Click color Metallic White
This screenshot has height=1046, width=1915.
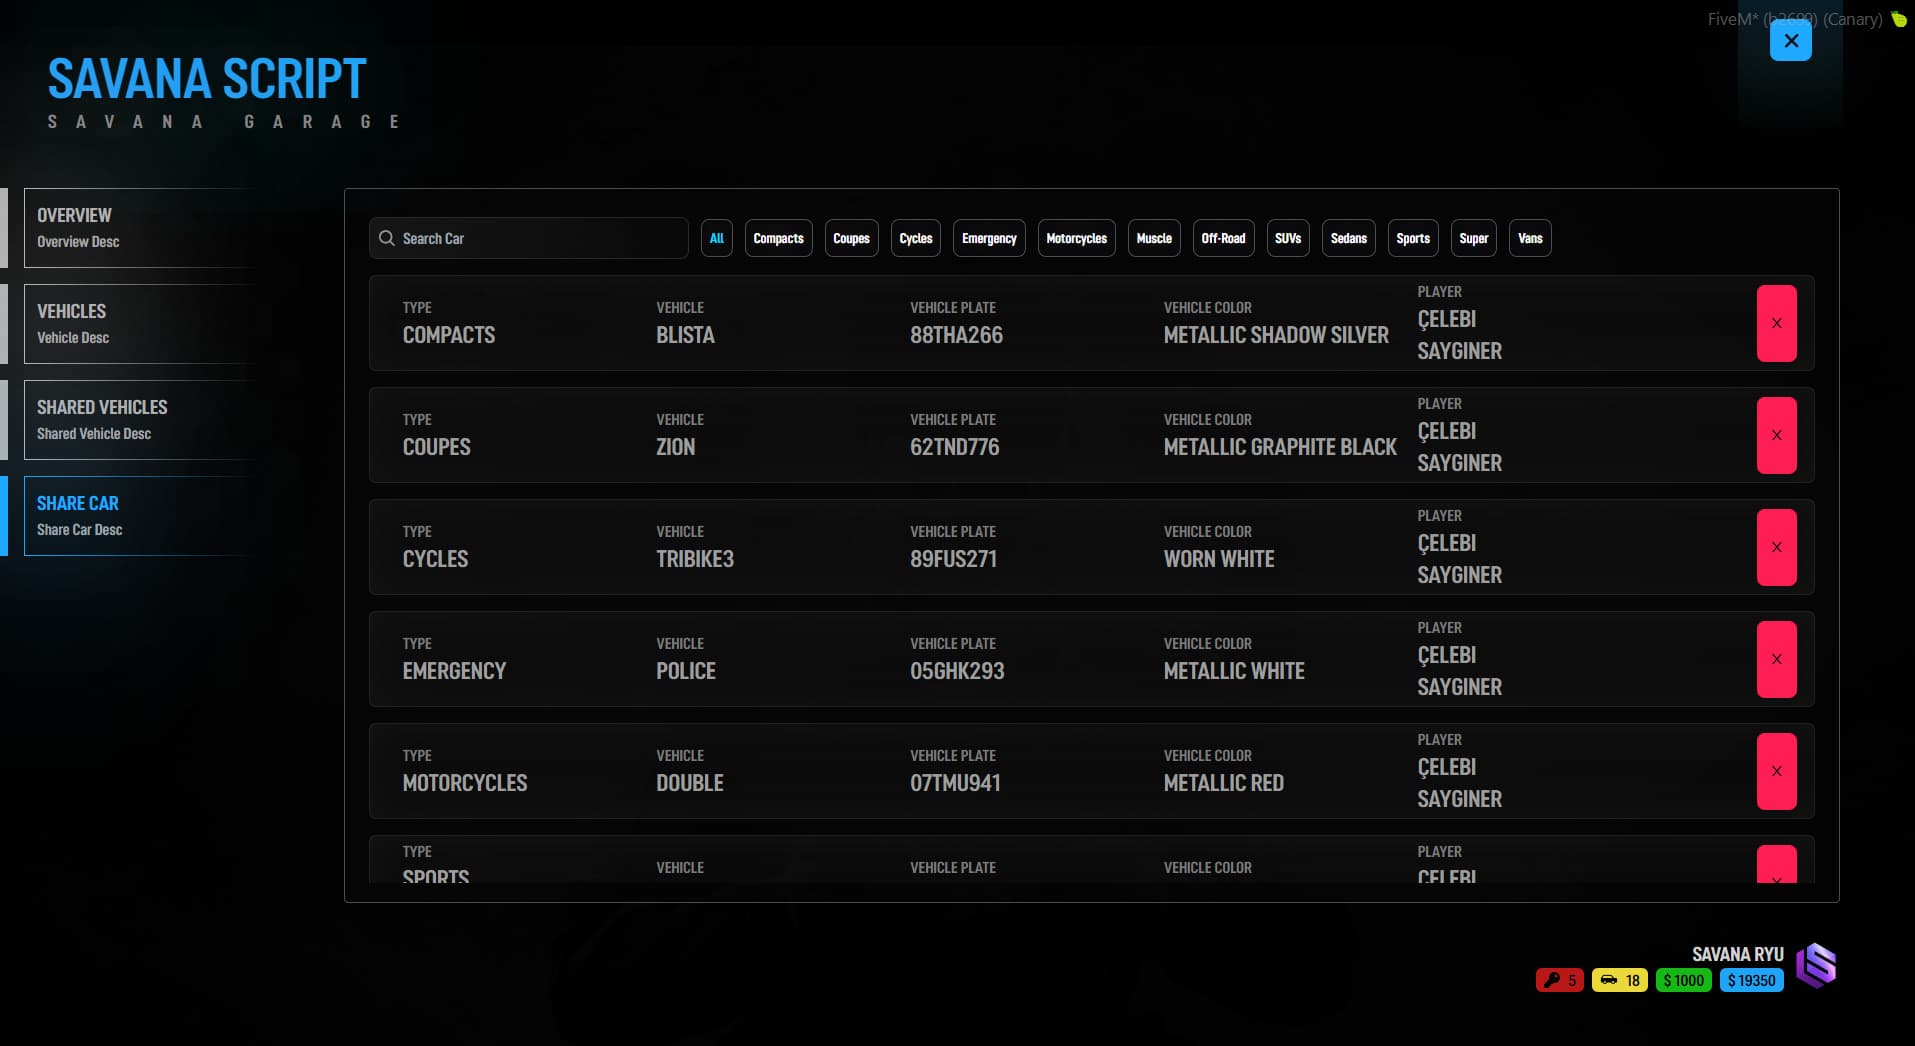click(x=1234, y=671)
